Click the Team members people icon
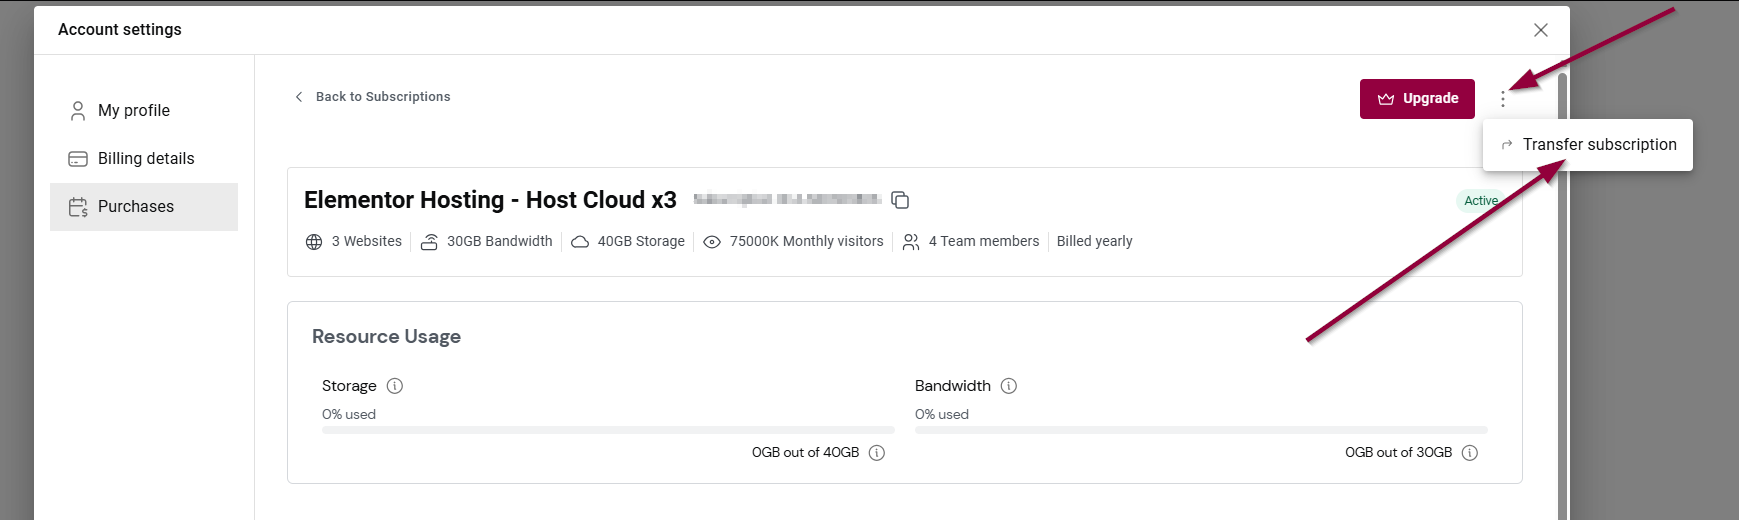This screenshot has width=1739, height=520. pyautogui.click(x=911, y=242)
